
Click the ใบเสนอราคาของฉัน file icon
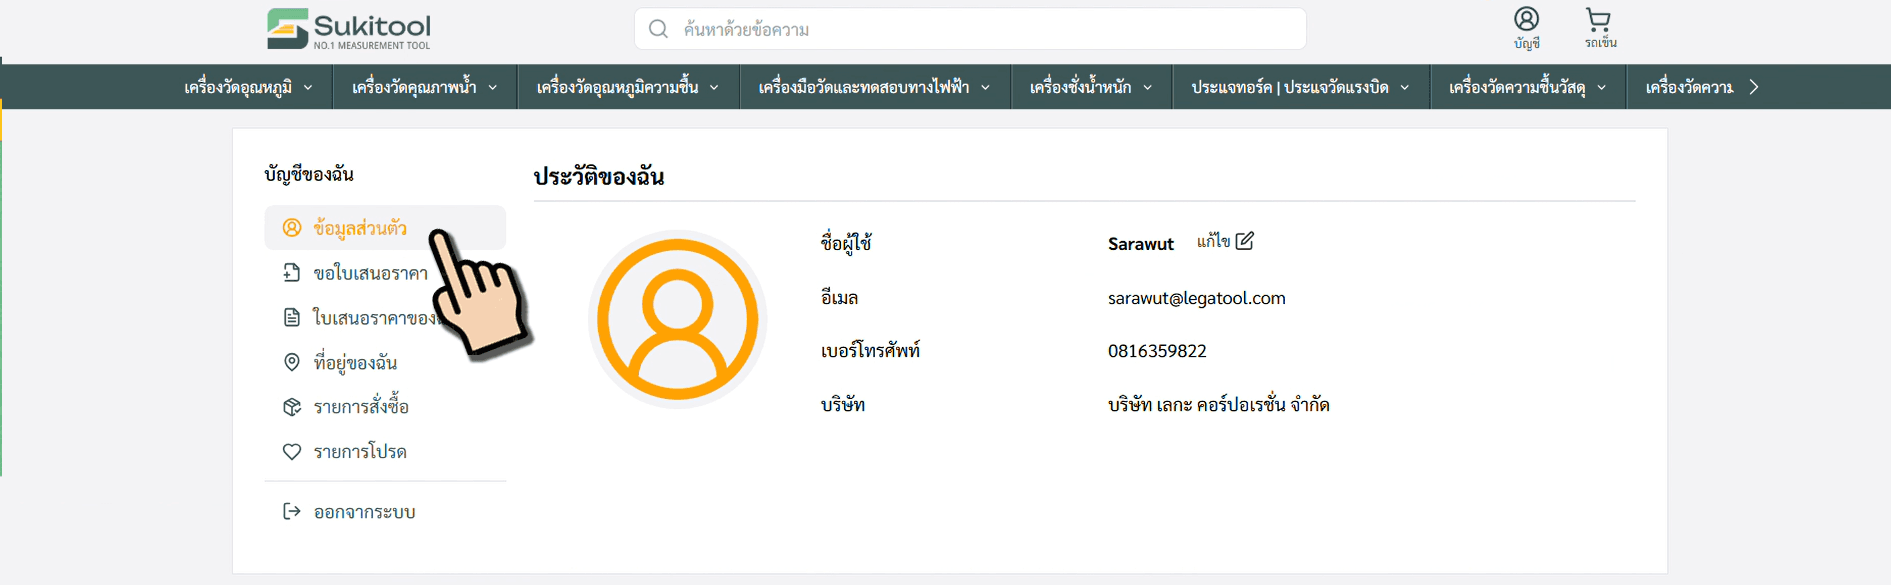[x=292, y=317]
